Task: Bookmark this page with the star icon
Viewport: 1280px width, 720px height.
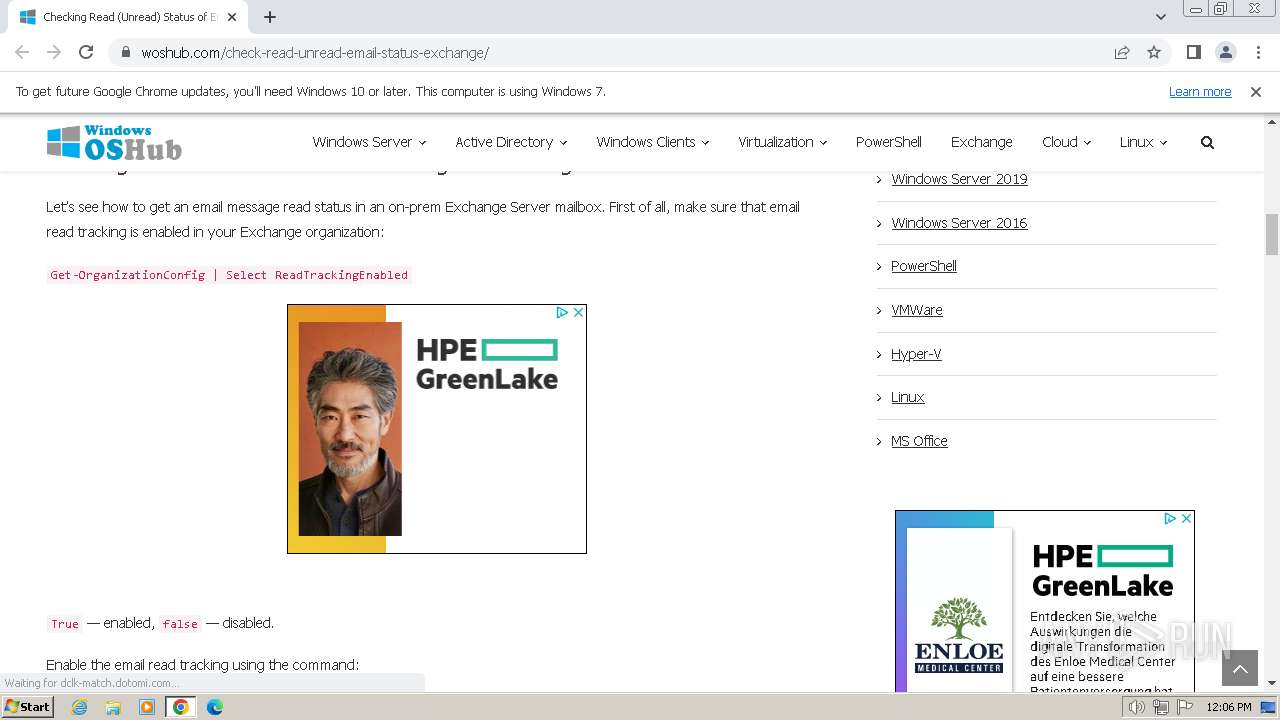Action: [1154, 52]
